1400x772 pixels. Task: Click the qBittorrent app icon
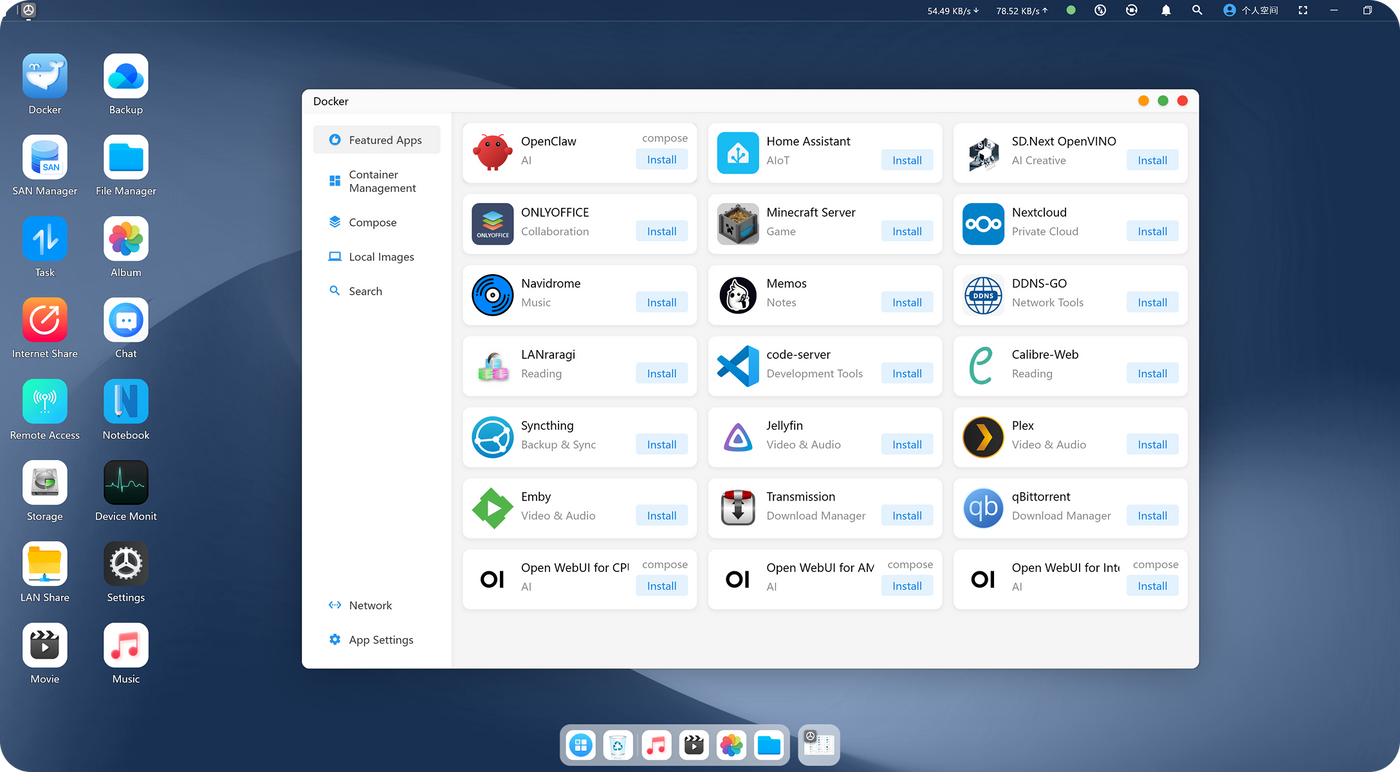point(983,508)
